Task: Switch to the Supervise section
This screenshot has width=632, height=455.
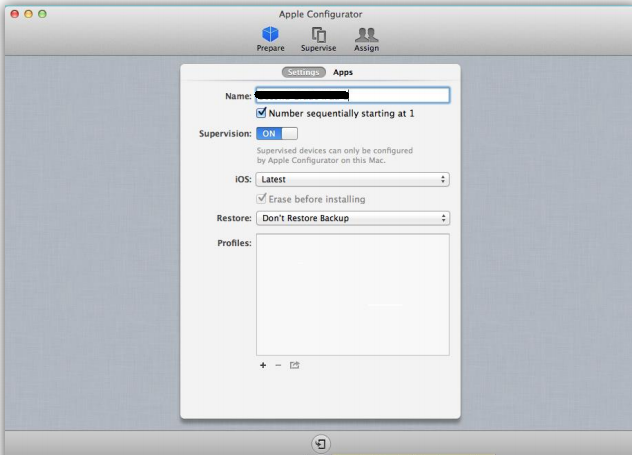Action: (318, 39)
